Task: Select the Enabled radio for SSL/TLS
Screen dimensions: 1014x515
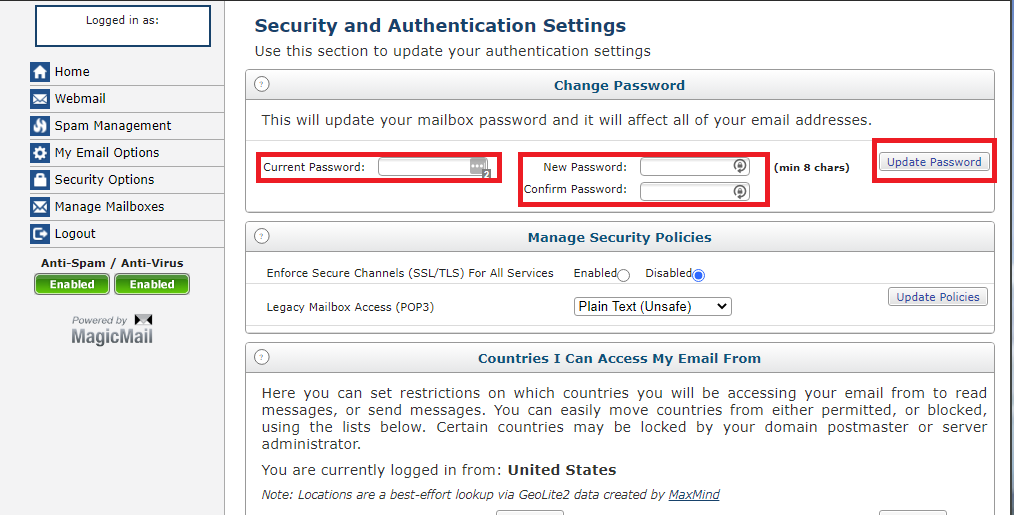Action: pos(623,276)
